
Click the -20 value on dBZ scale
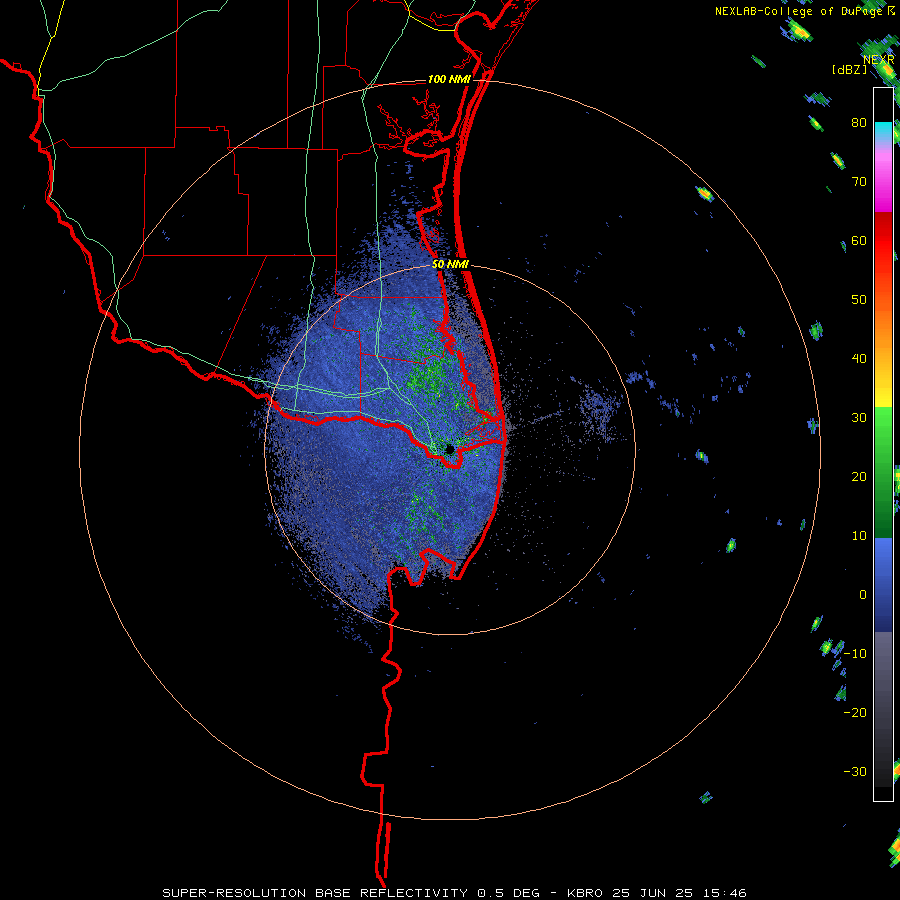point(855,712)
